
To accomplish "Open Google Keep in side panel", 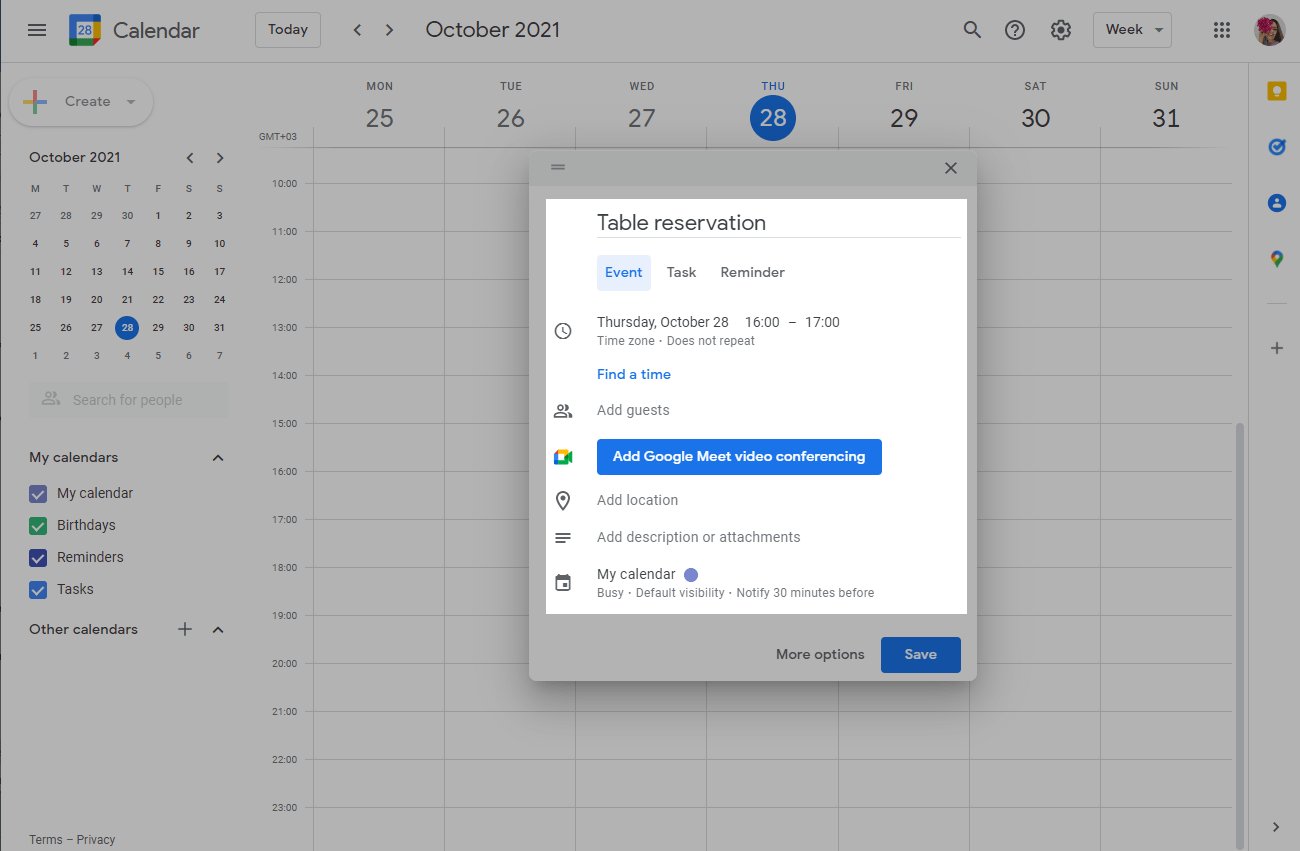I will [1276, 92].
